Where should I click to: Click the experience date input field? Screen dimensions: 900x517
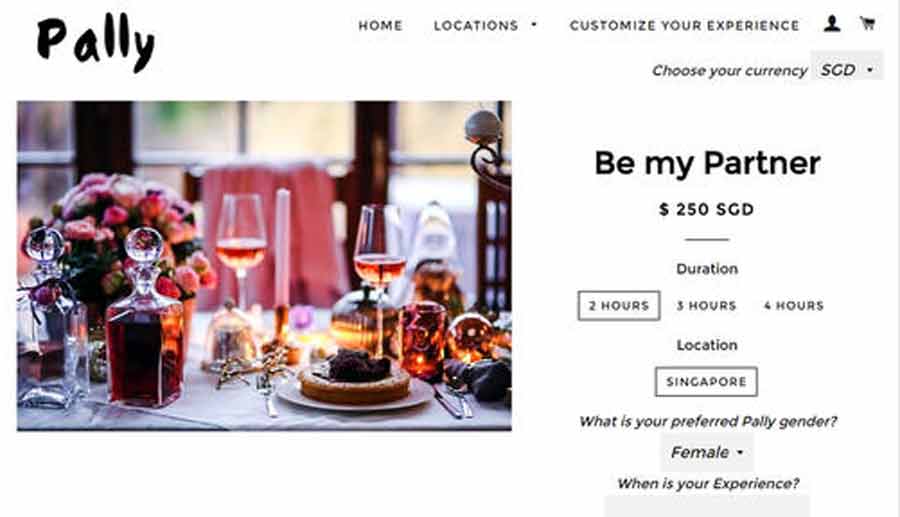tap(706, 506)
